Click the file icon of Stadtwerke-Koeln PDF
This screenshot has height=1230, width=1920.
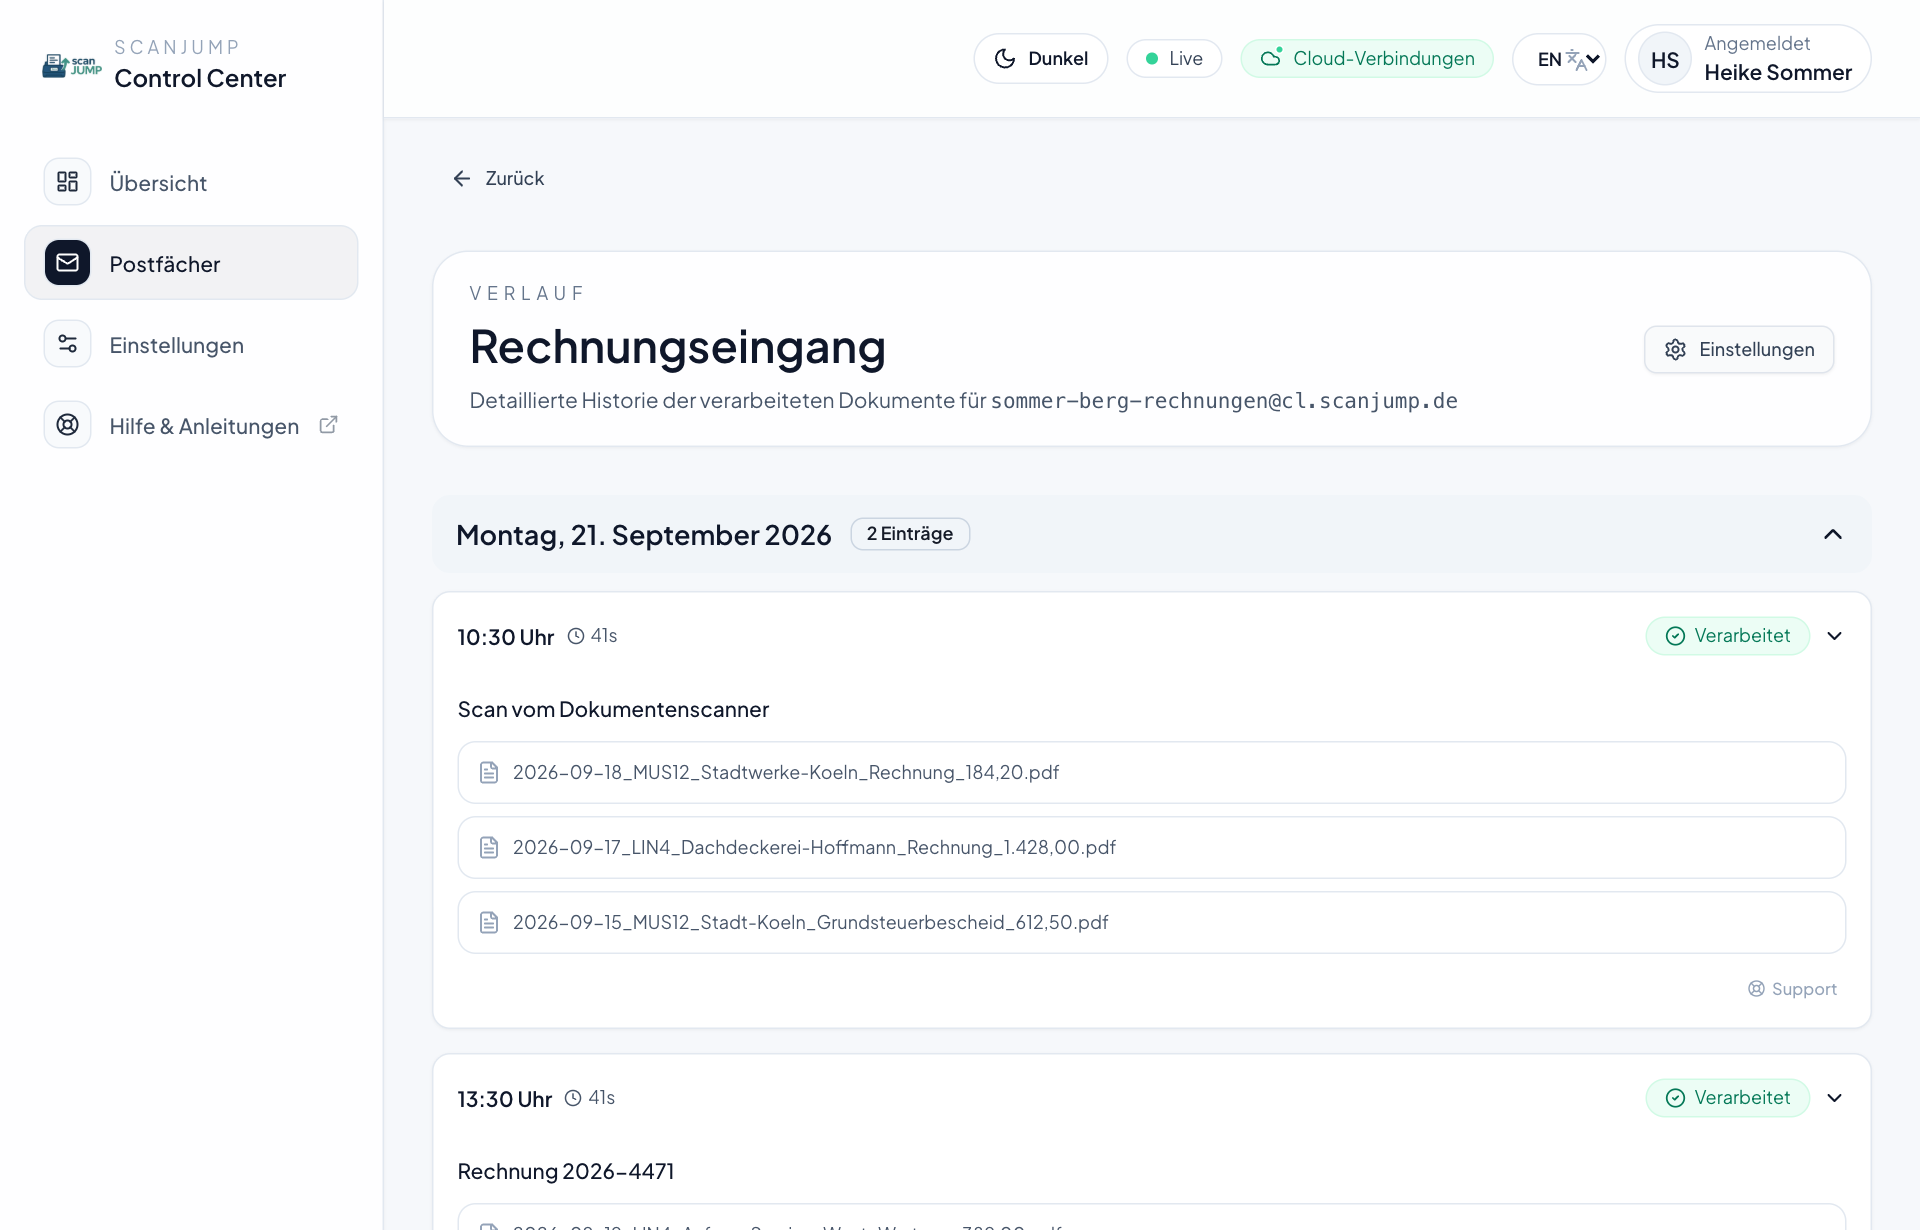(x=489, y=772)
